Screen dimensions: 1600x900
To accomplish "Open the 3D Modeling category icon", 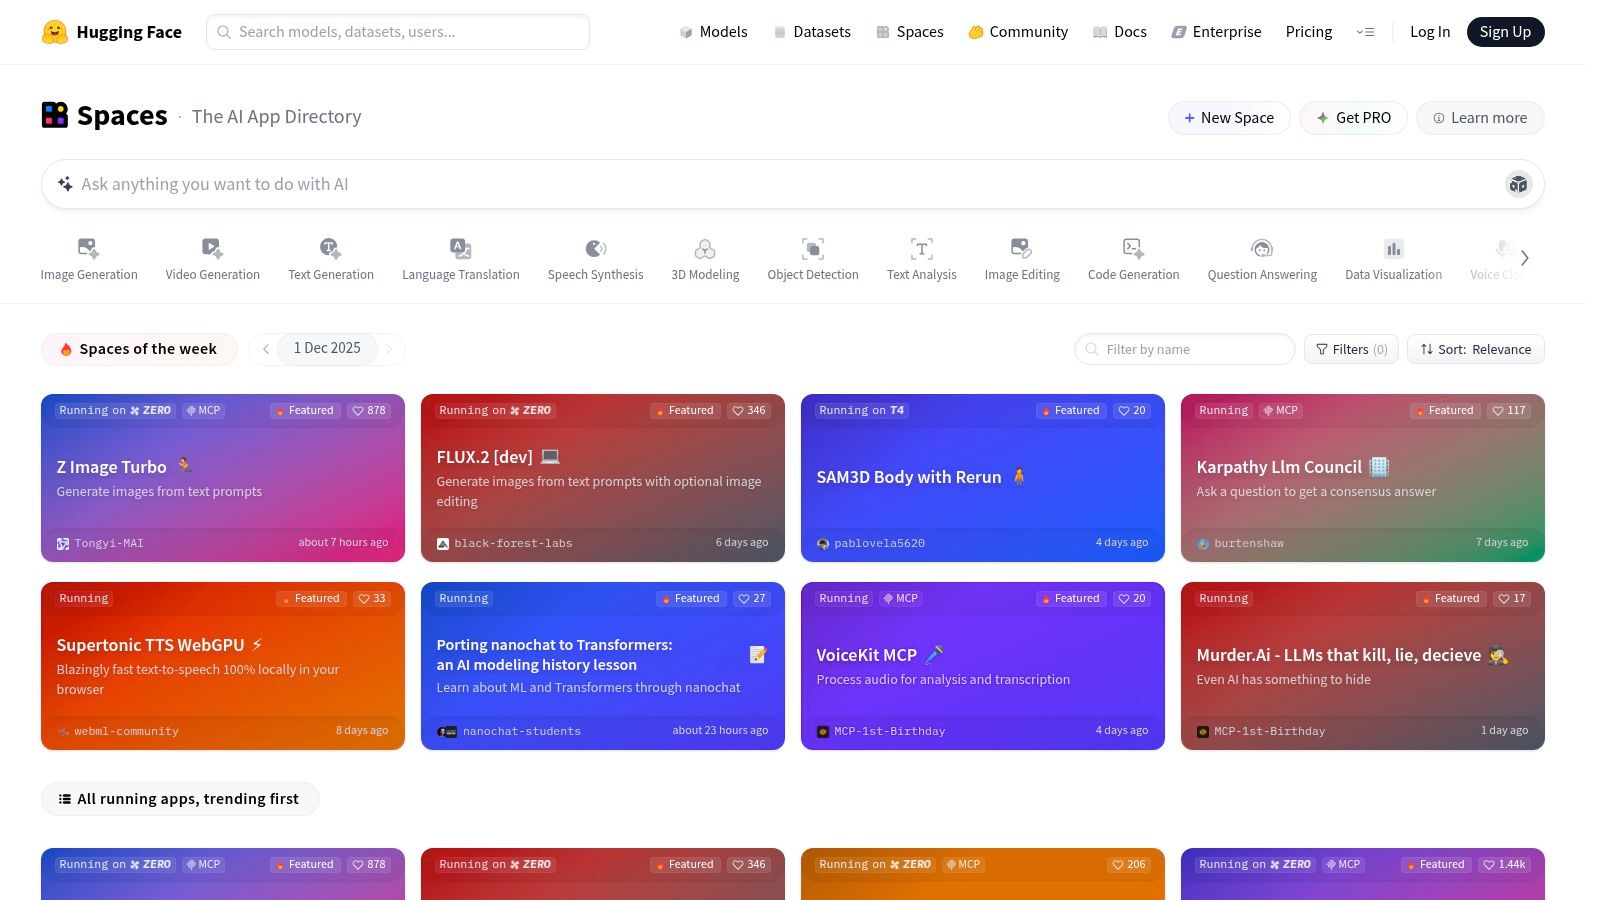I will [x=705, y=248].
